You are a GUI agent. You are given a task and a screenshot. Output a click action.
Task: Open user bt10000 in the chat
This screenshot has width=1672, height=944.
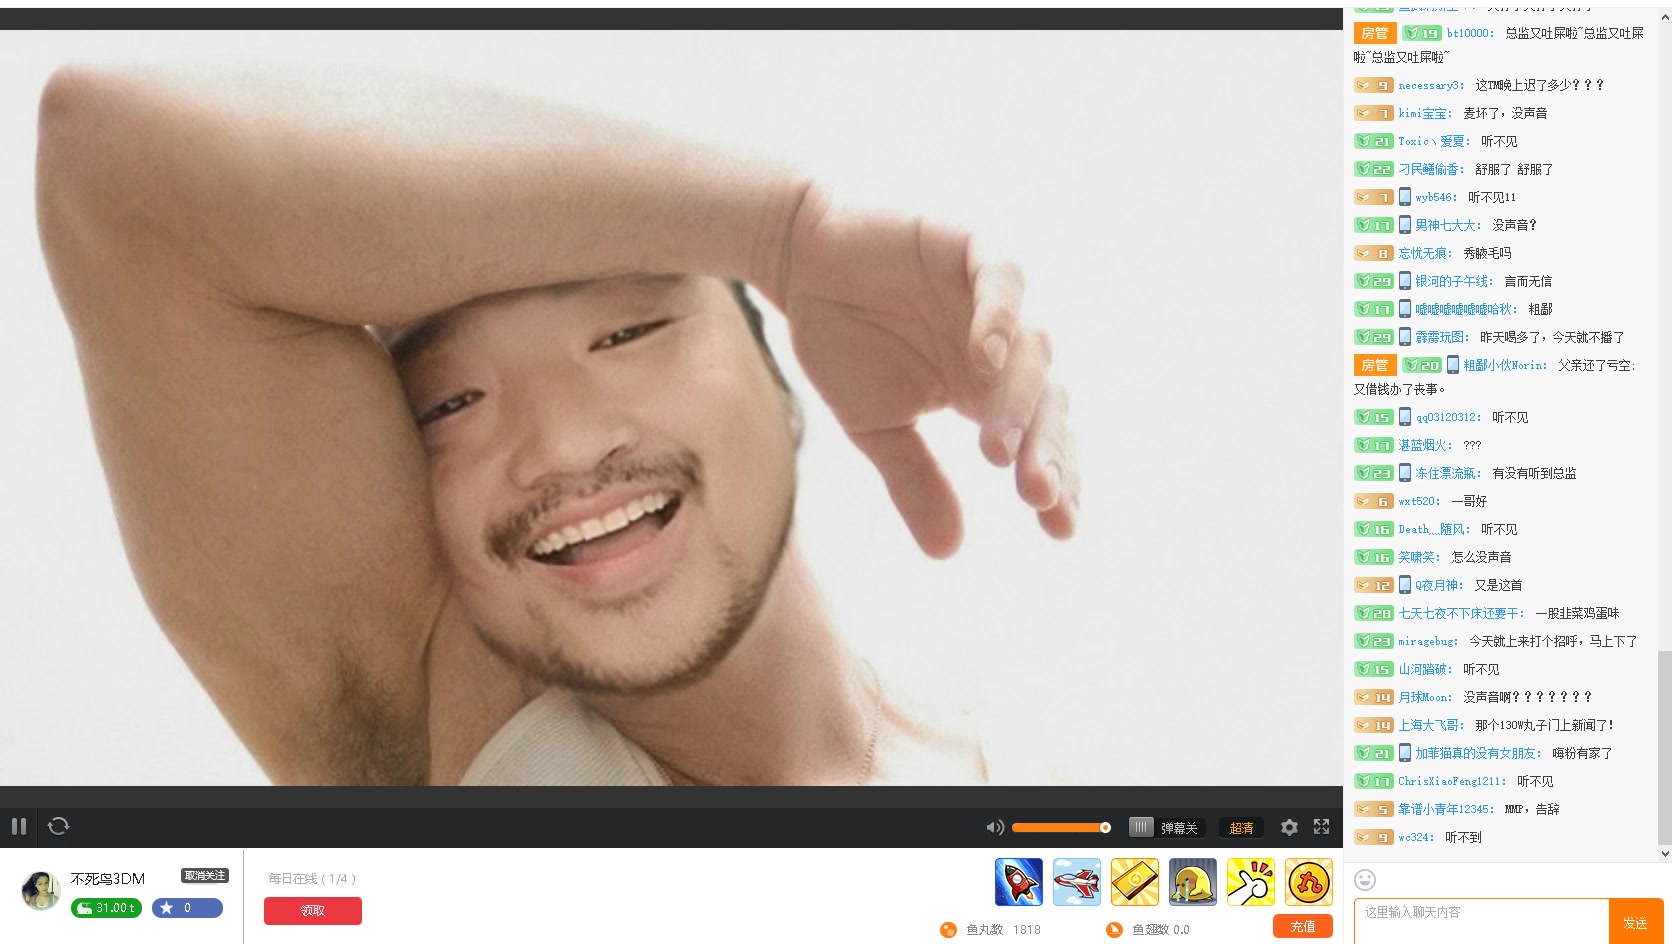point(1470,33)
